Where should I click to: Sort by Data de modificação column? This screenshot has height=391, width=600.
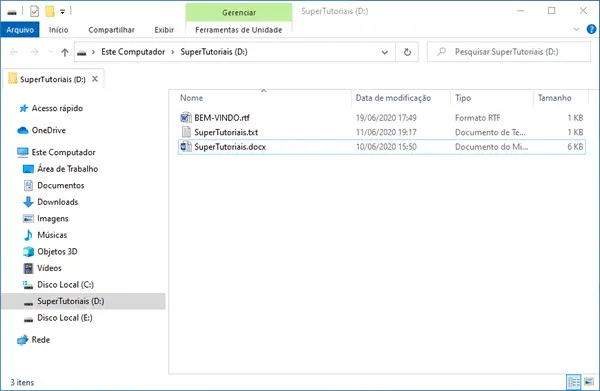[393, 98]
